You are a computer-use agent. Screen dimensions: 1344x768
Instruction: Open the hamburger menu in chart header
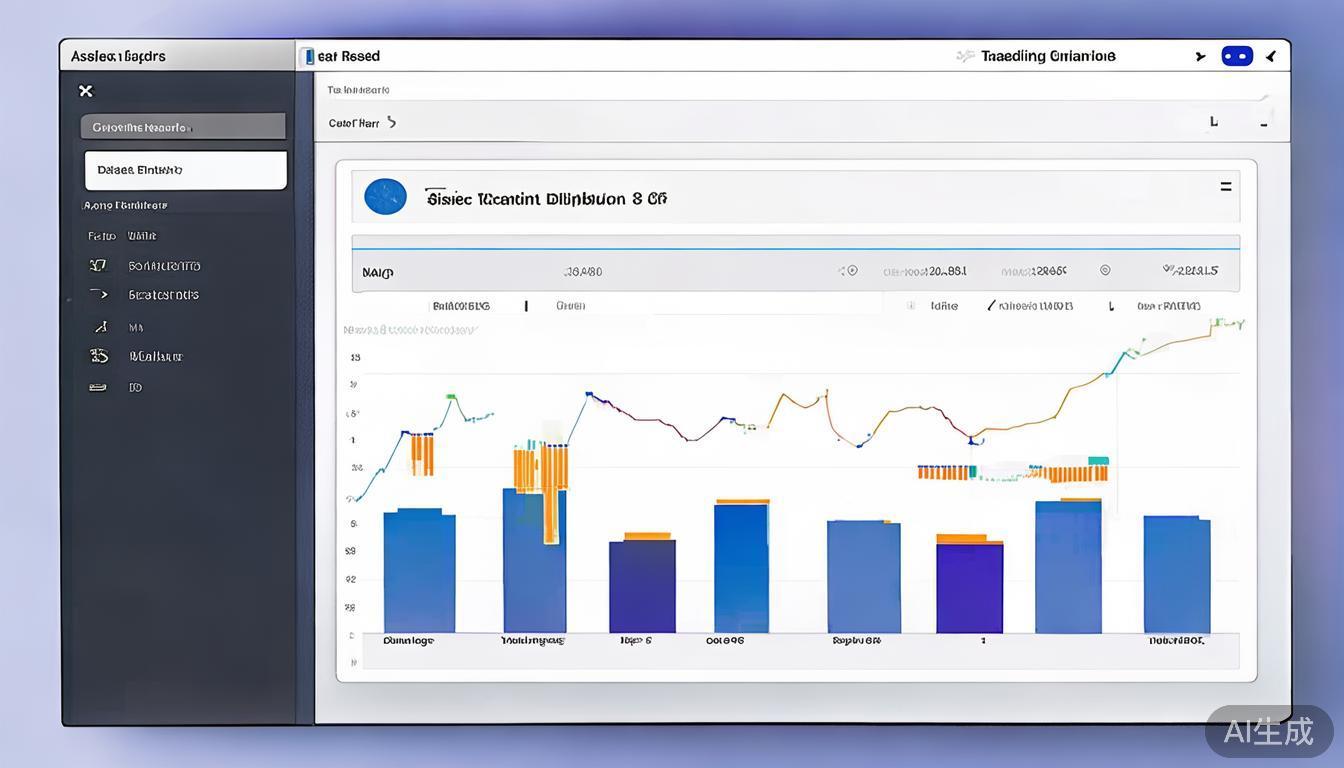click(x=1225, y=187)
